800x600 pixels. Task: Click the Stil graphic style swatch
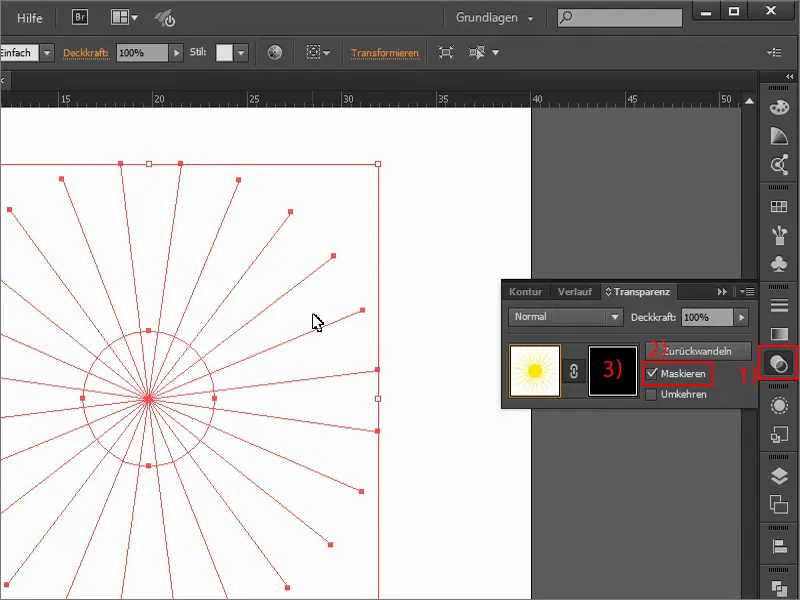point(224,53)
